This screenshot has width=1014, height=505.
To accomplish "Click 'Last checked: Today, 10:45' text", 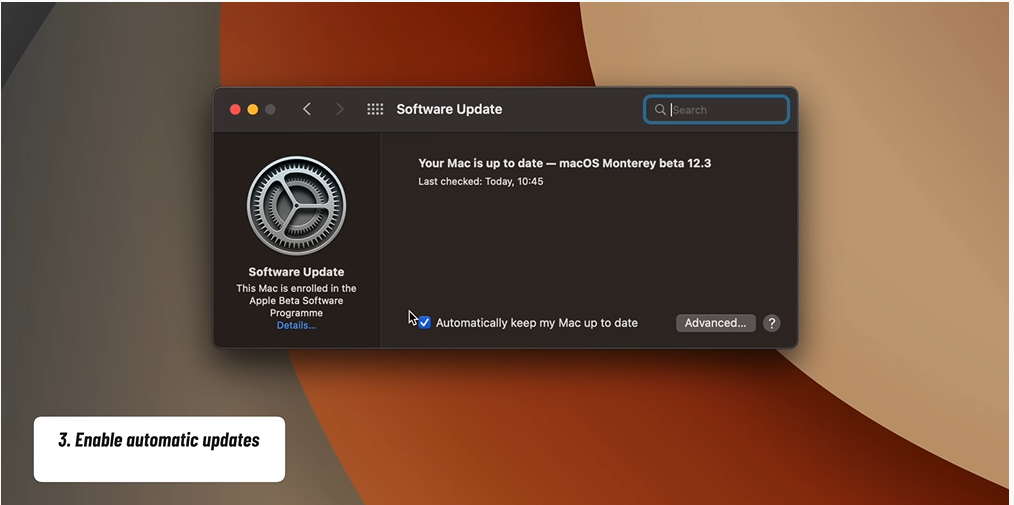I will (x=480, y=182).
